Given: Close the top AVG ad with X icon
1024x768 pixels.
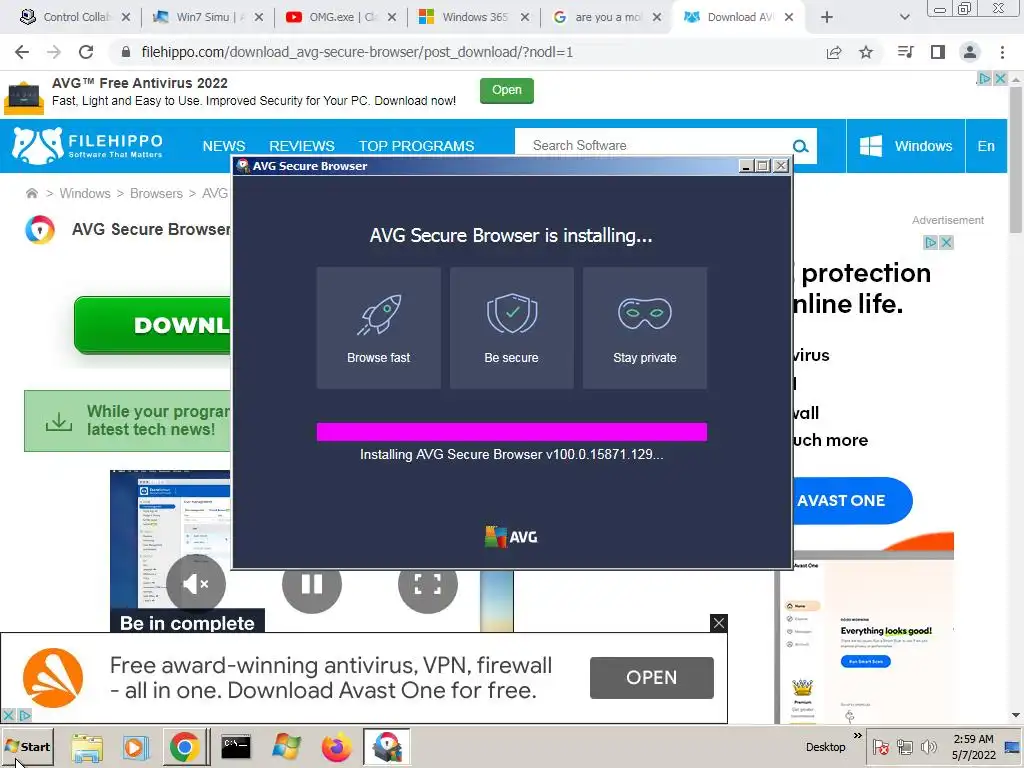Looking at the screenshot, I should tap(1000, 78).
